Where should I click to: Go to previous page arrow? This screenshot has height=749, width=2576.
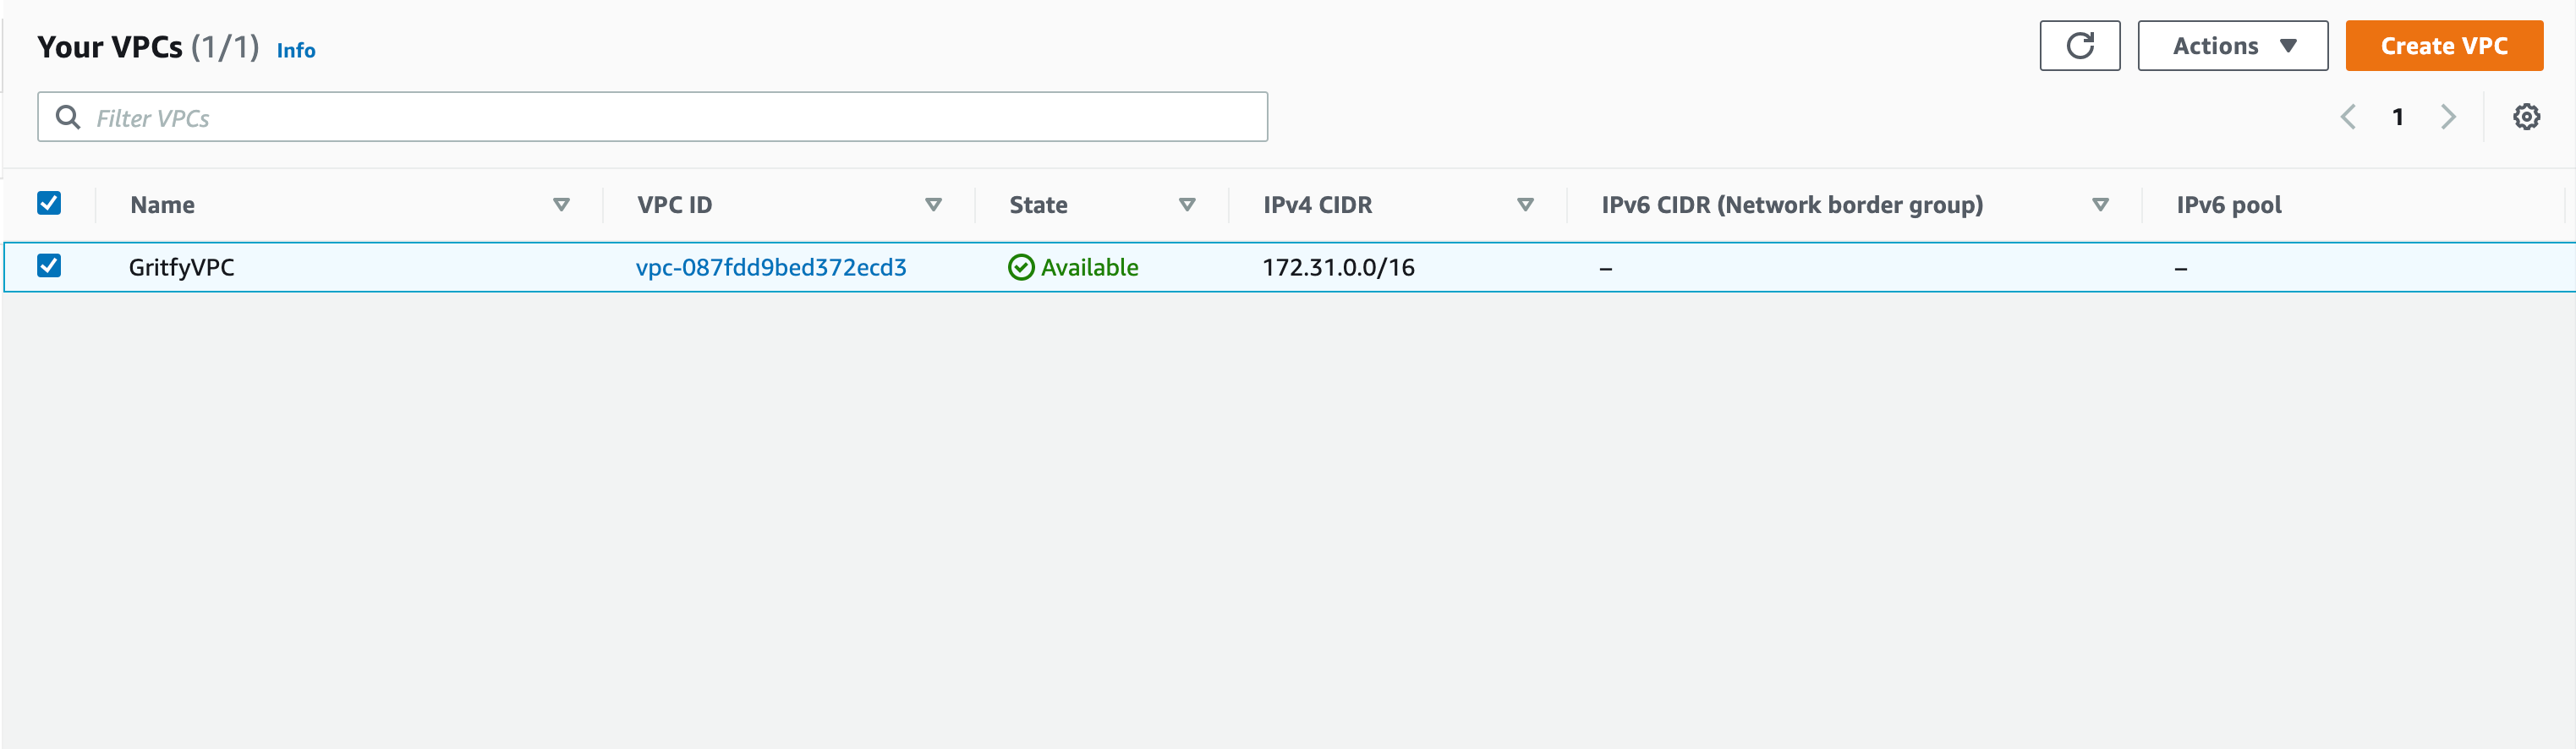(x=2348, y=117)
